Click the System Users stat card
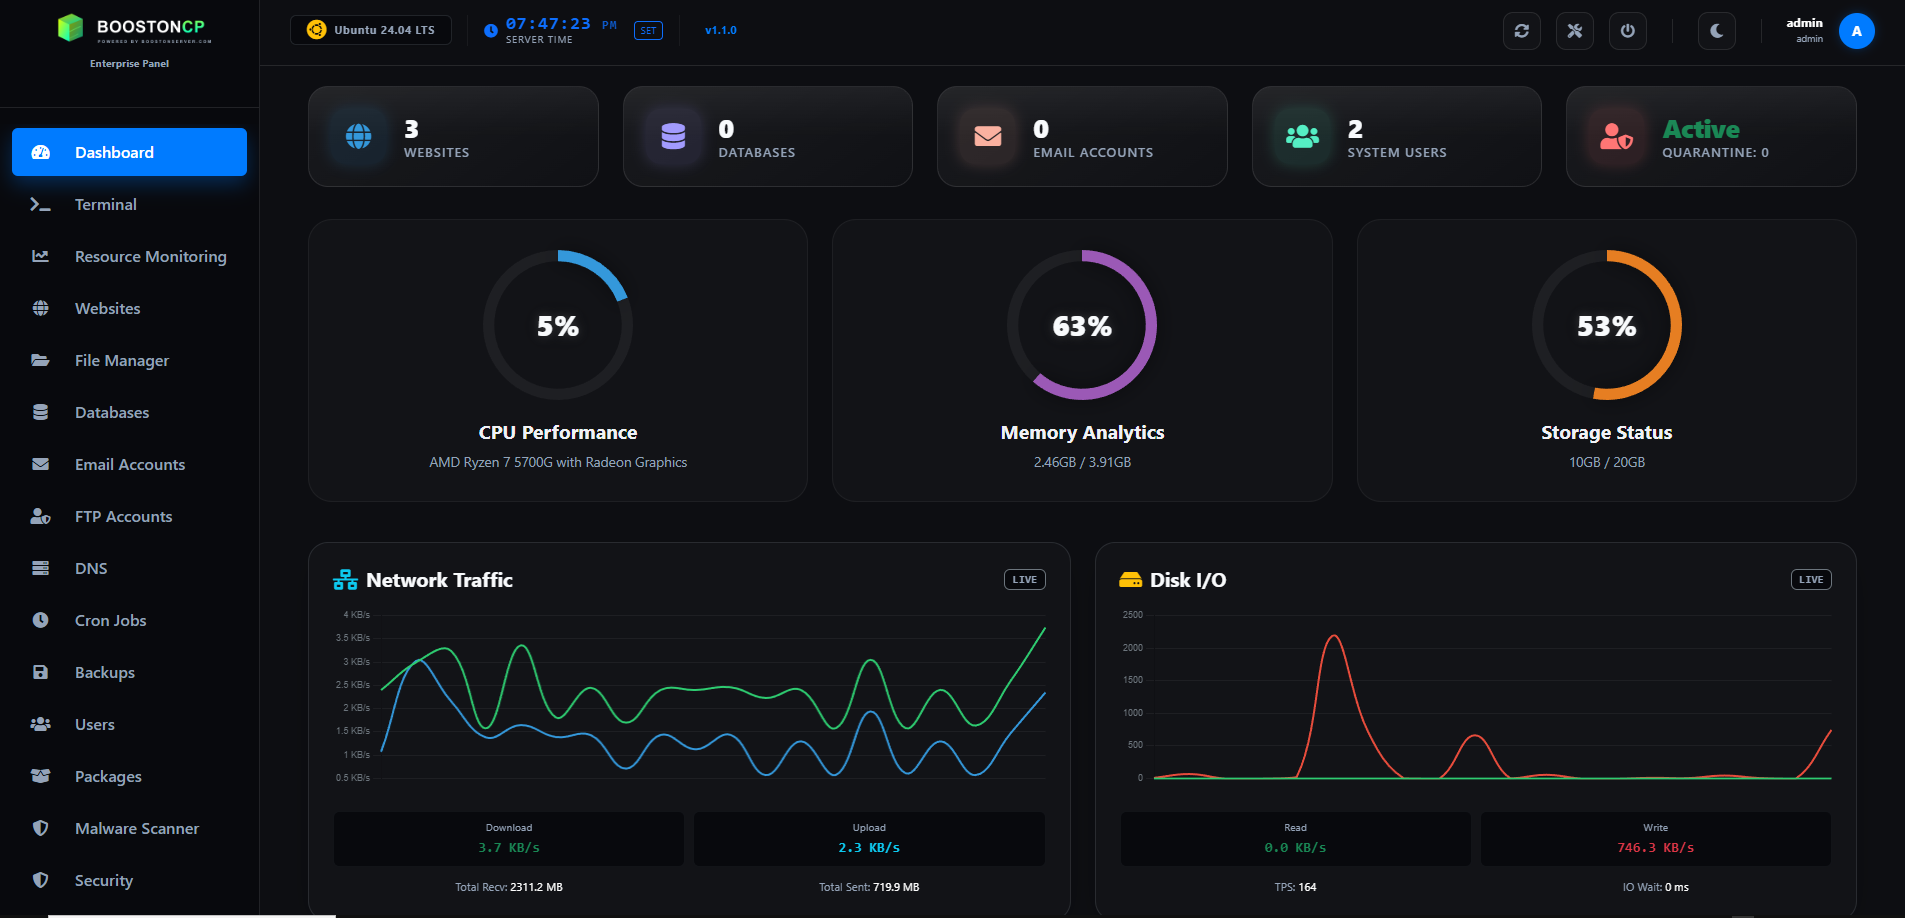 coord(1396,137)
